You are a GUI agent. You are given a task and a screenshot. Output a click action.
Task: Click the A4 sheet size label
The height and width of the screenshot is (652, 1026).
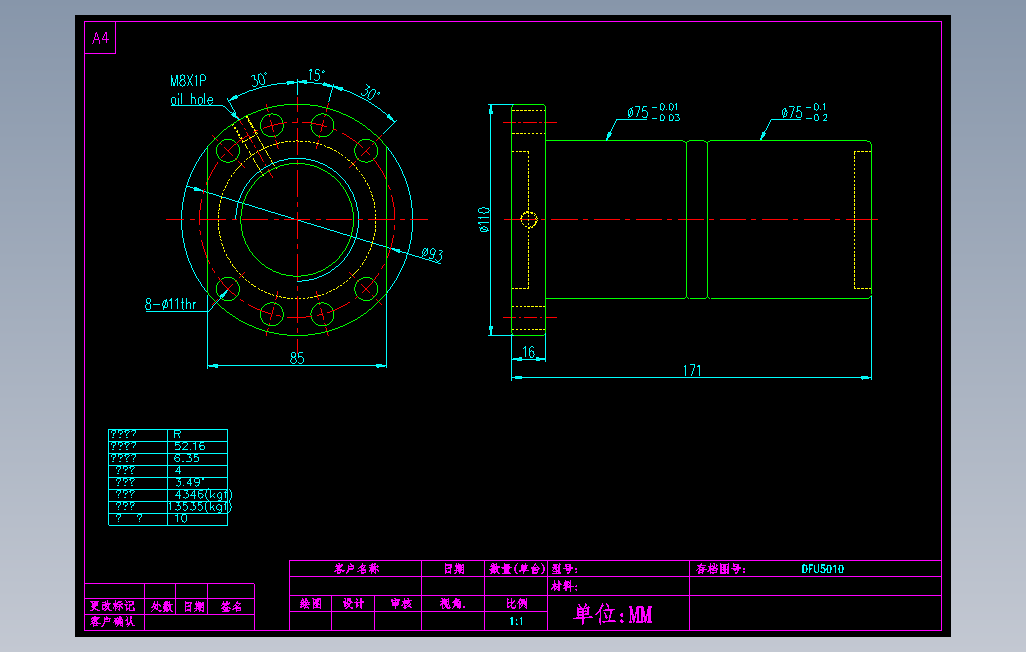[100, 38]
